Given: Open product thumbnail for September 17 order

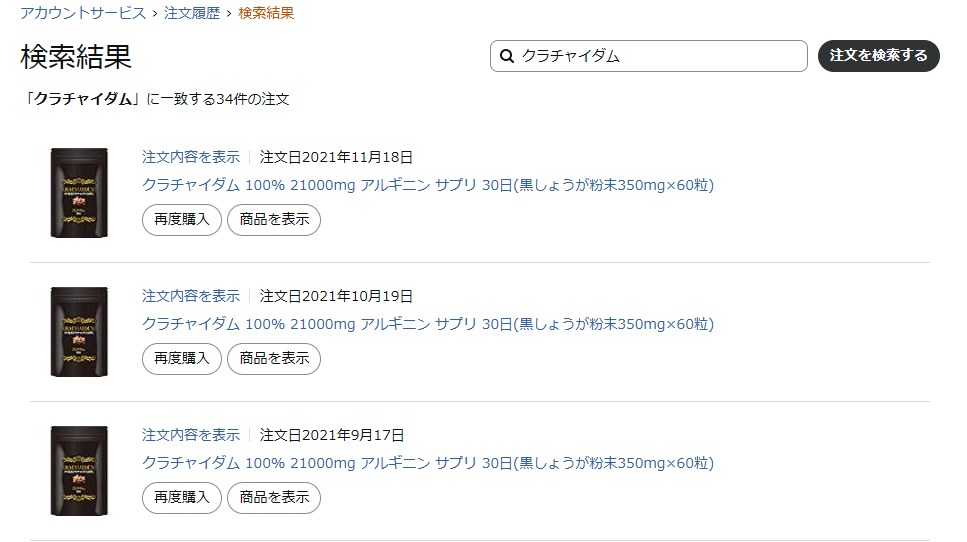Looking at the screenshot, I should pos(78,471).
